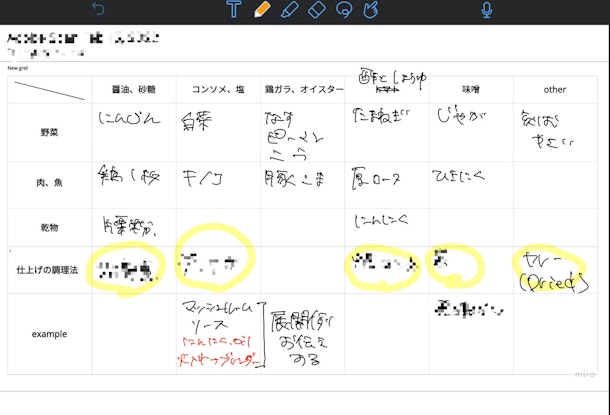
Task: Choose the Highlighter tool
Action: click(289, 10)
